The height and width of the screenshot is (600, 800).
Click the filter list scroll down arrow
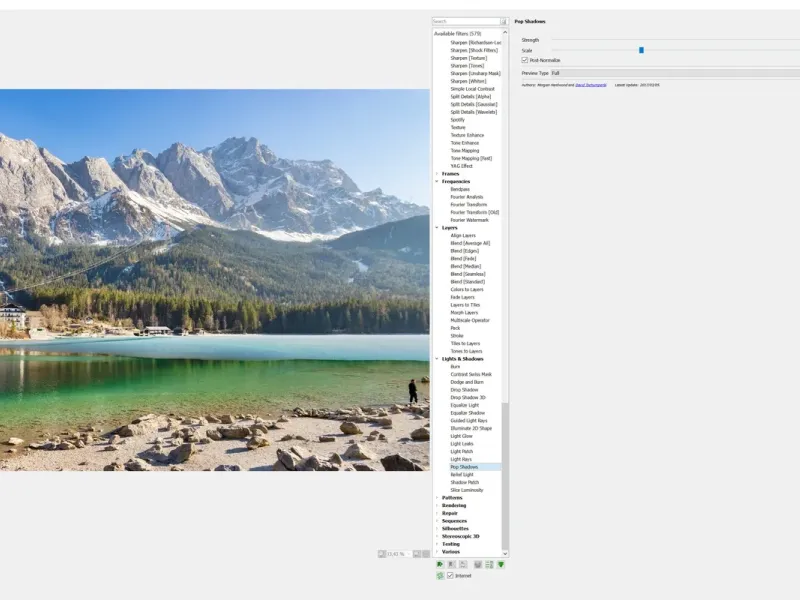(505, 553)
